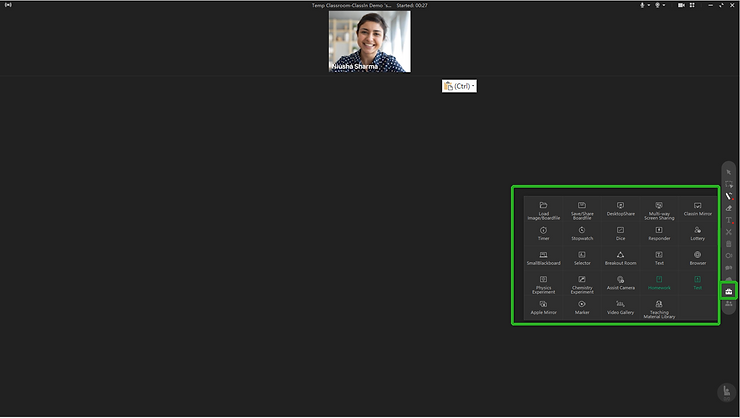The height and width of the screenshot is (418, 740).
Task: Open the SmallBlackboard tool
Action: pyautogui.click(x=543, y=258)
